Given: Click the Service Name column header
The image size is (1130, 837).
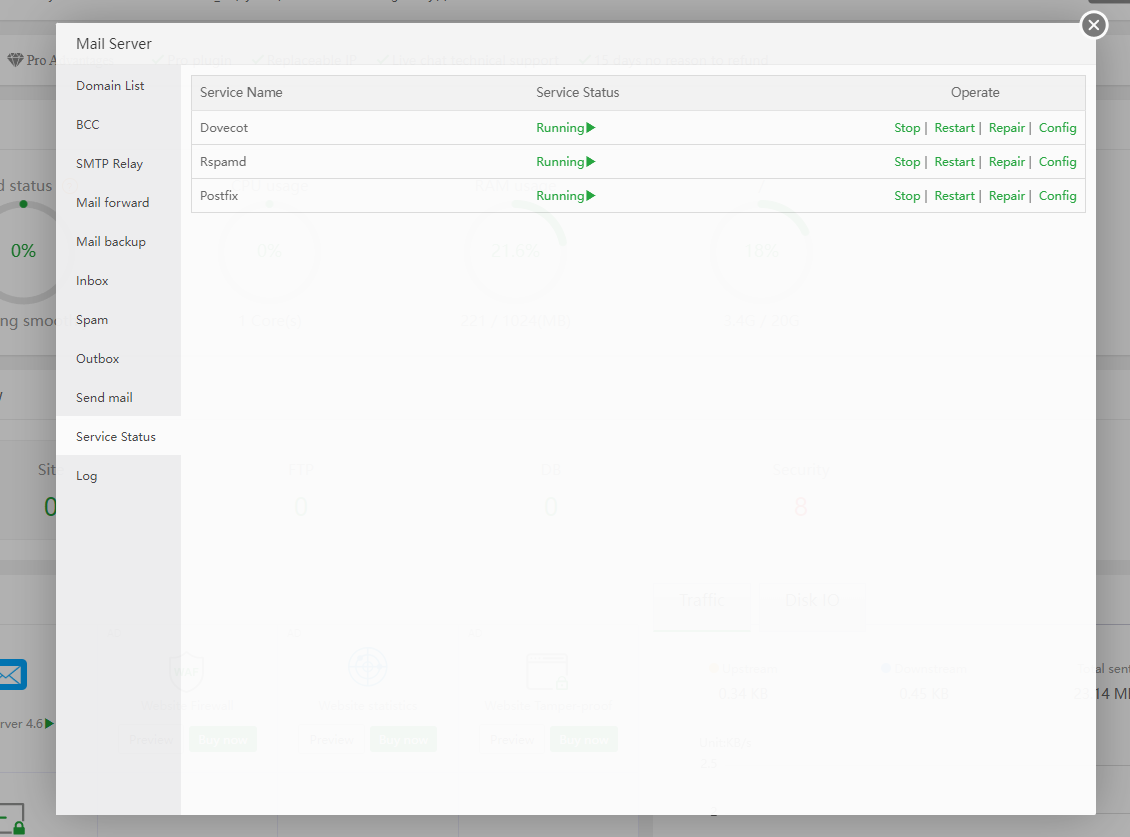Looking at the screenshot, I should click(241, 92).
